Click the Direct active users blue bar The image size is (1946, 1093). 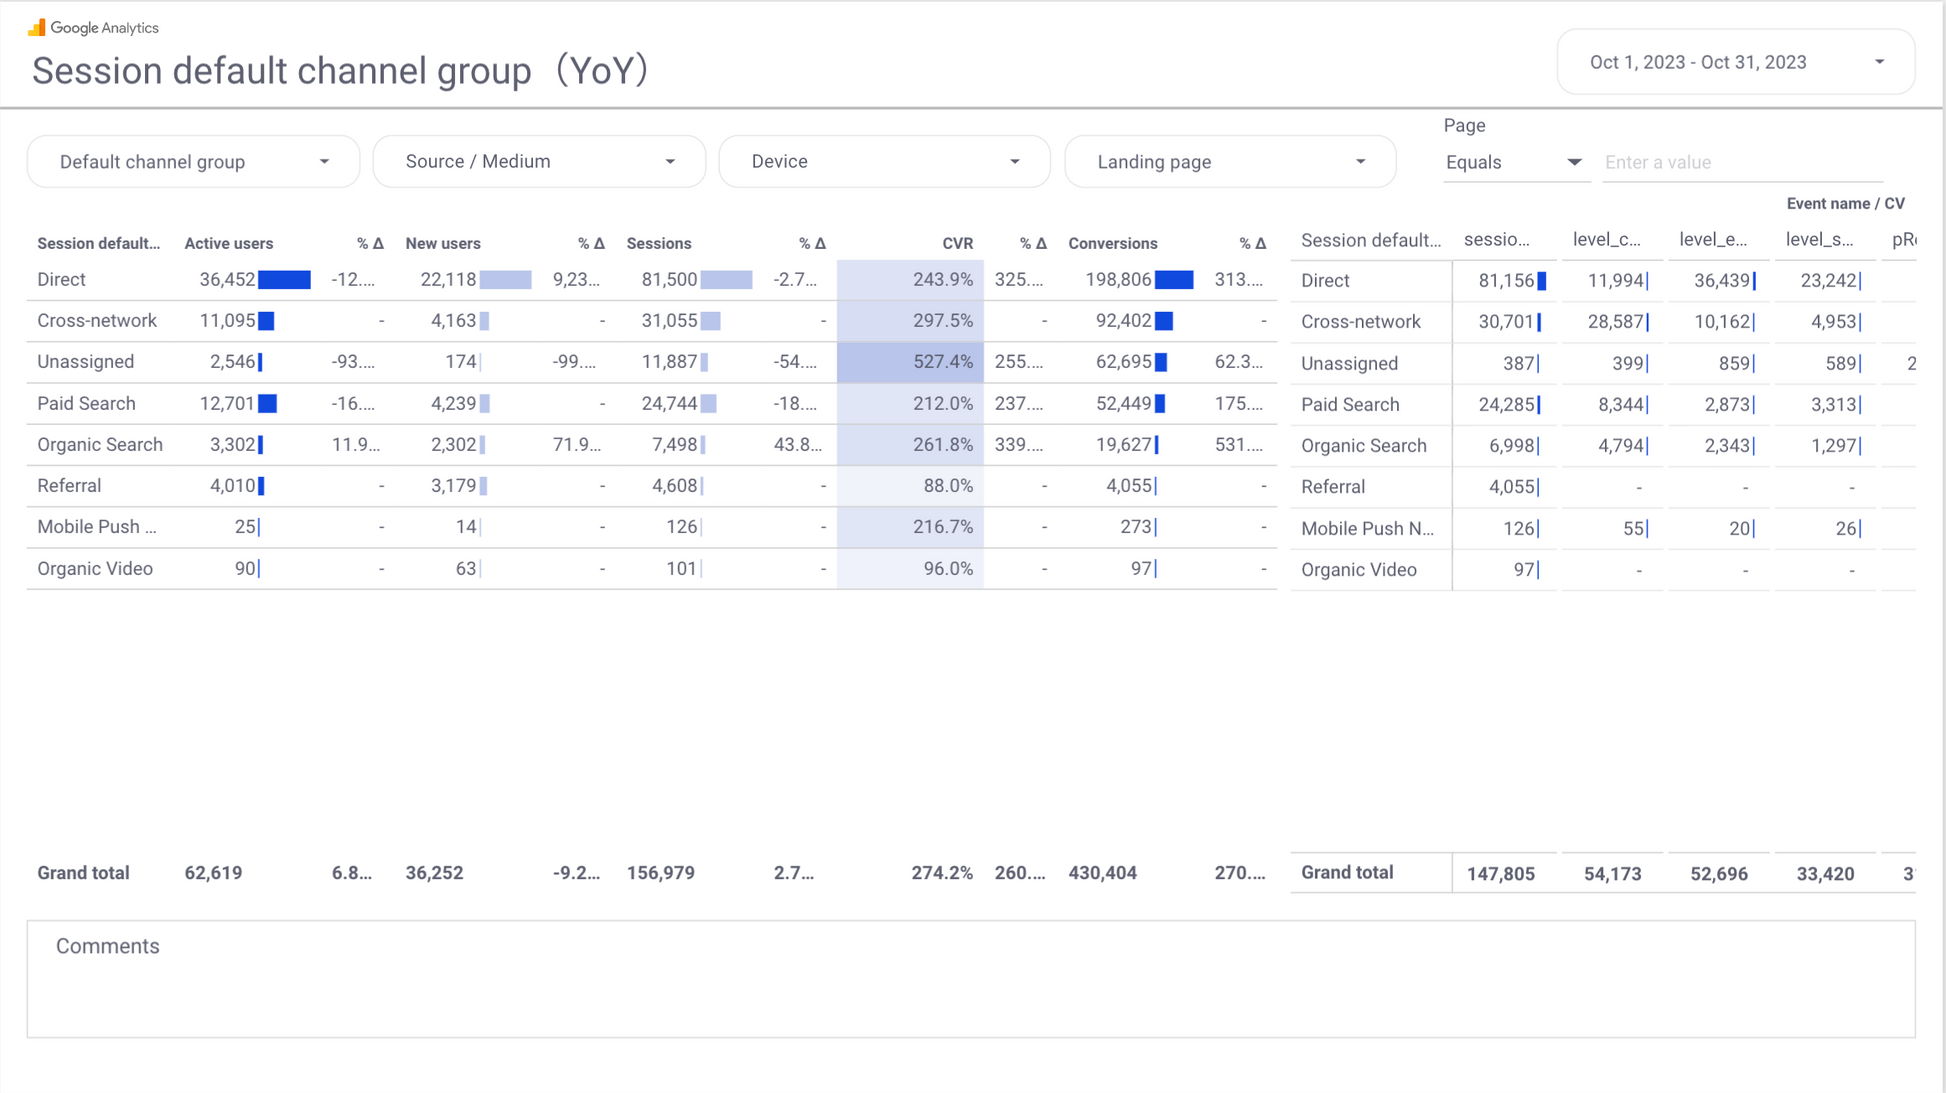[x=284, y=280]
